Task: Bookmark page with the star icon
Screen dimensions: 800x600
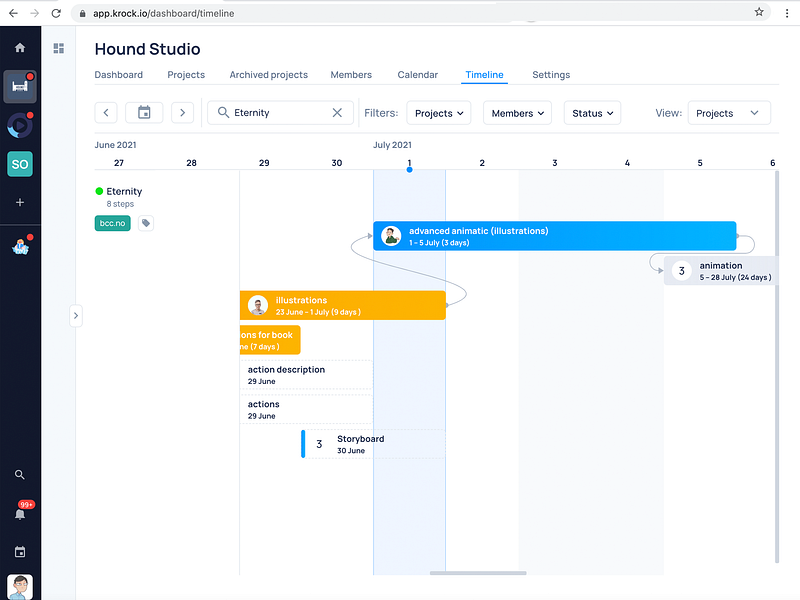Action: 759,12
